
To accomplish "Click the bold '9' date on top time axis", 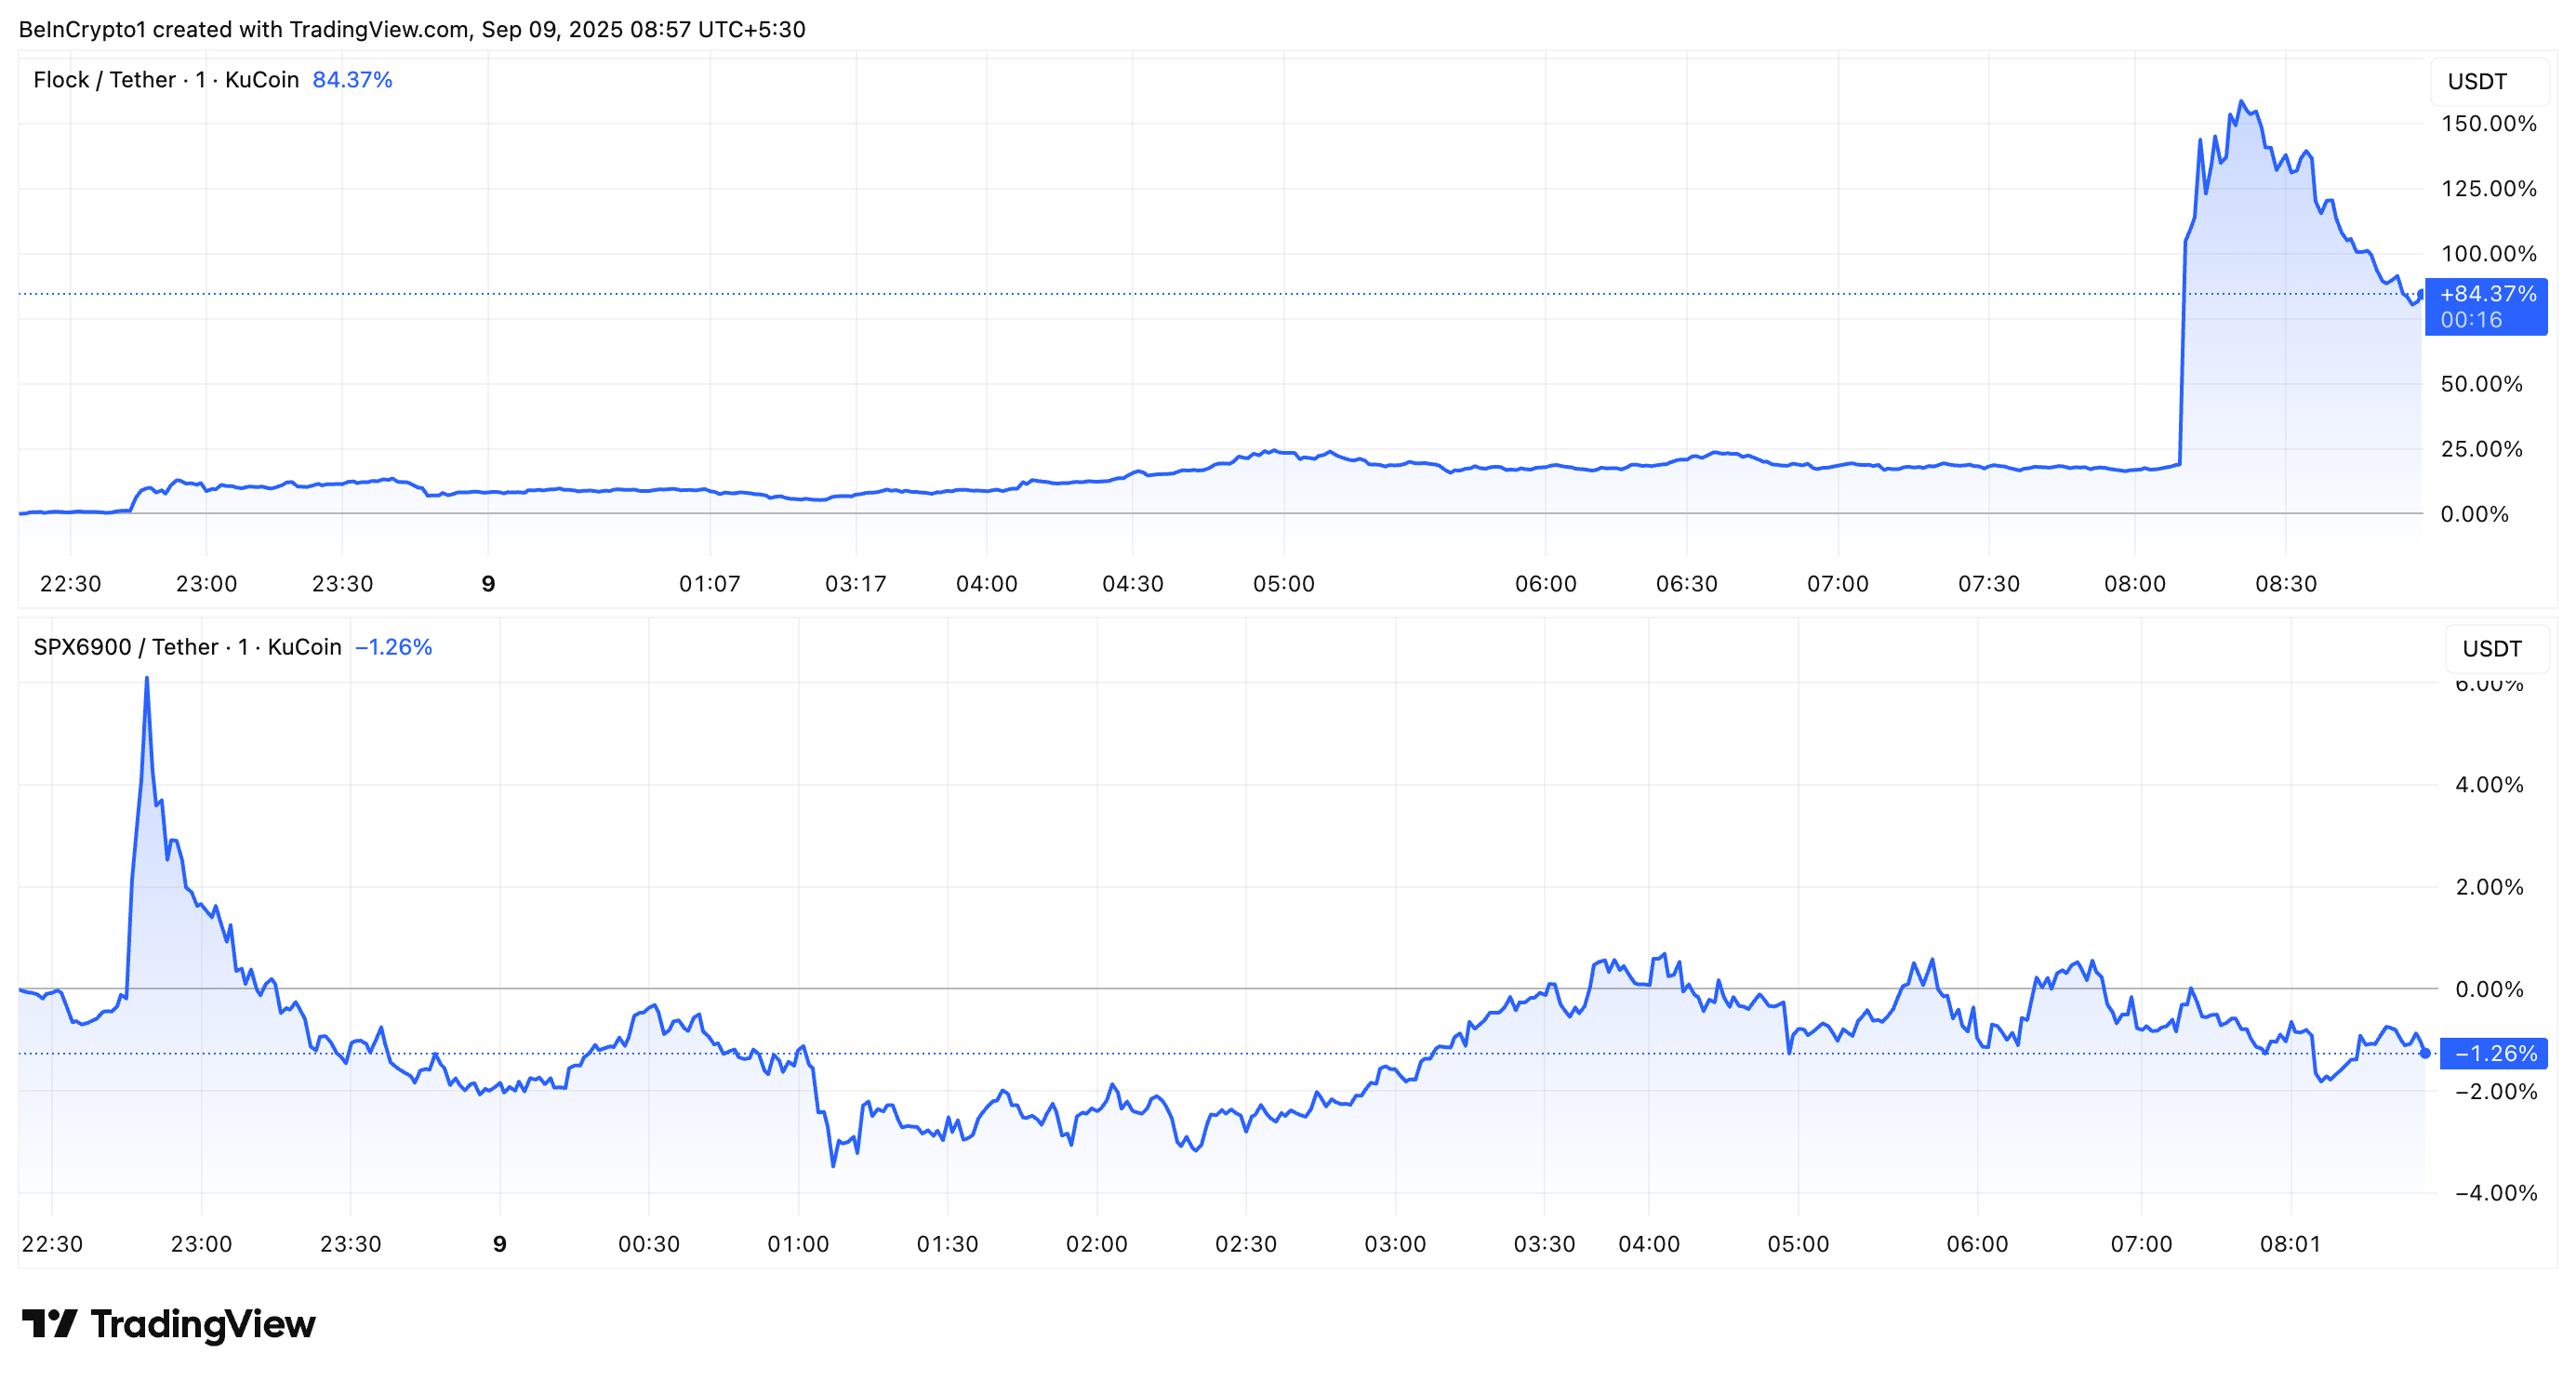I will pyautogui.click(x=489, y=583).
